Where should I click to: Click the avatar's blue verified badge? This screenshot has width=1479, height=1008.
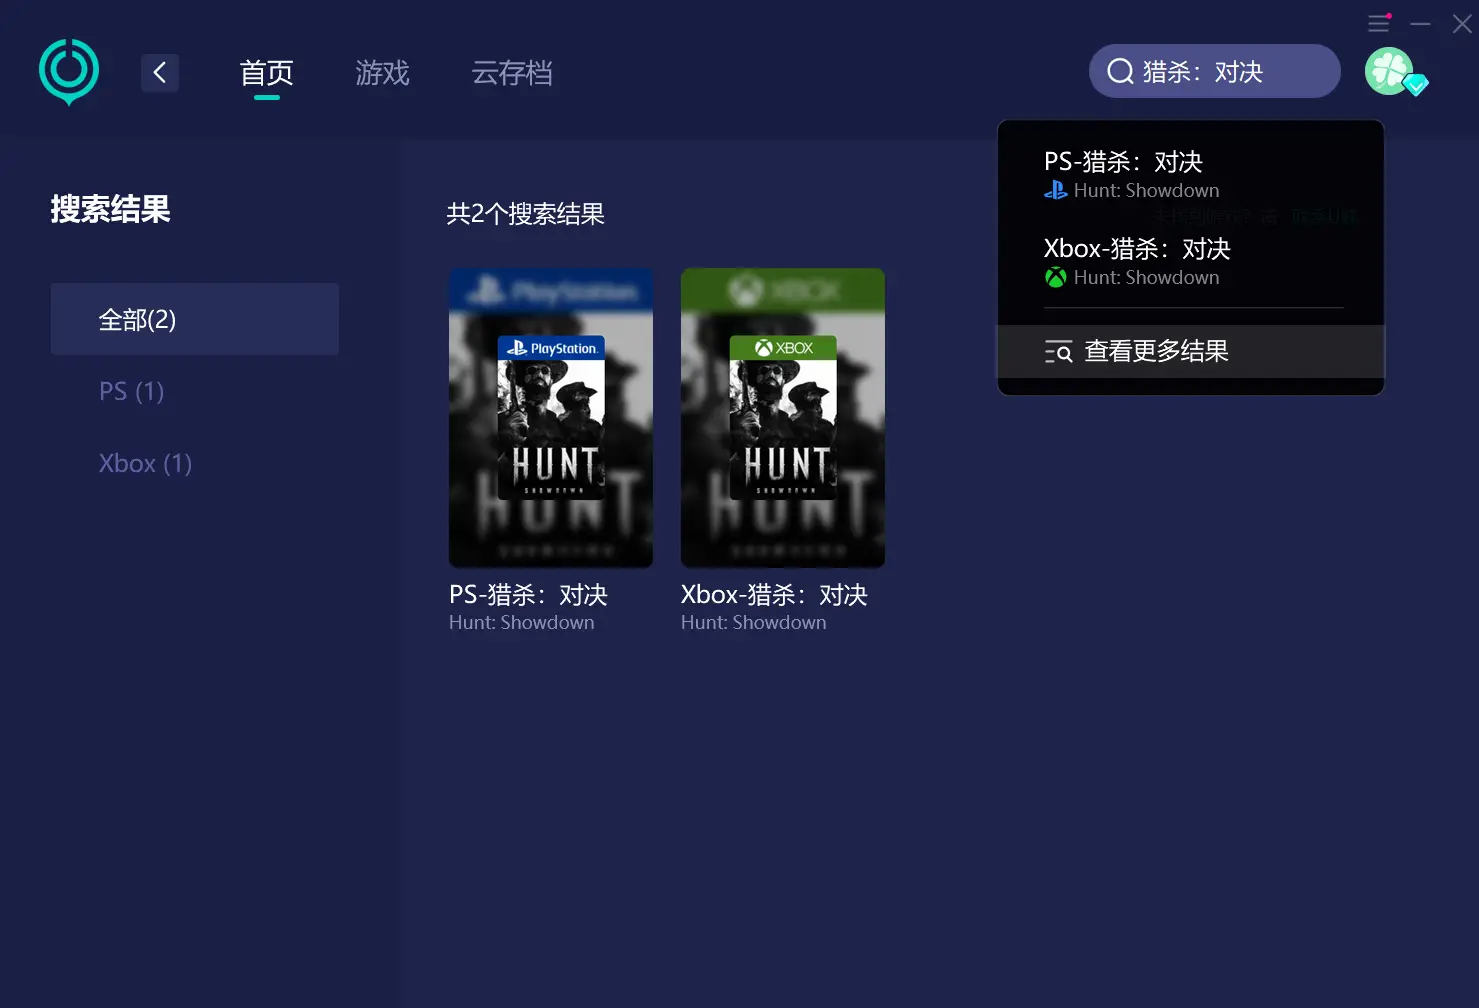click(x=1416, y=85)
